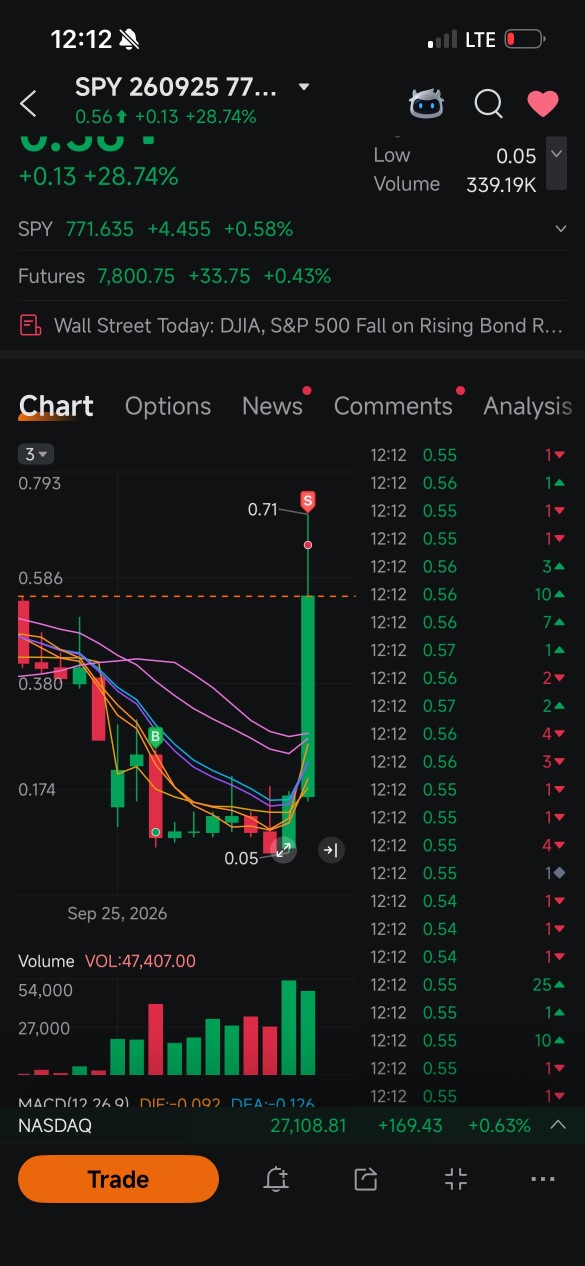Open the Wall Street Today news headline
This screenshot has height=1266, width=585.
(x=308, y=325)
